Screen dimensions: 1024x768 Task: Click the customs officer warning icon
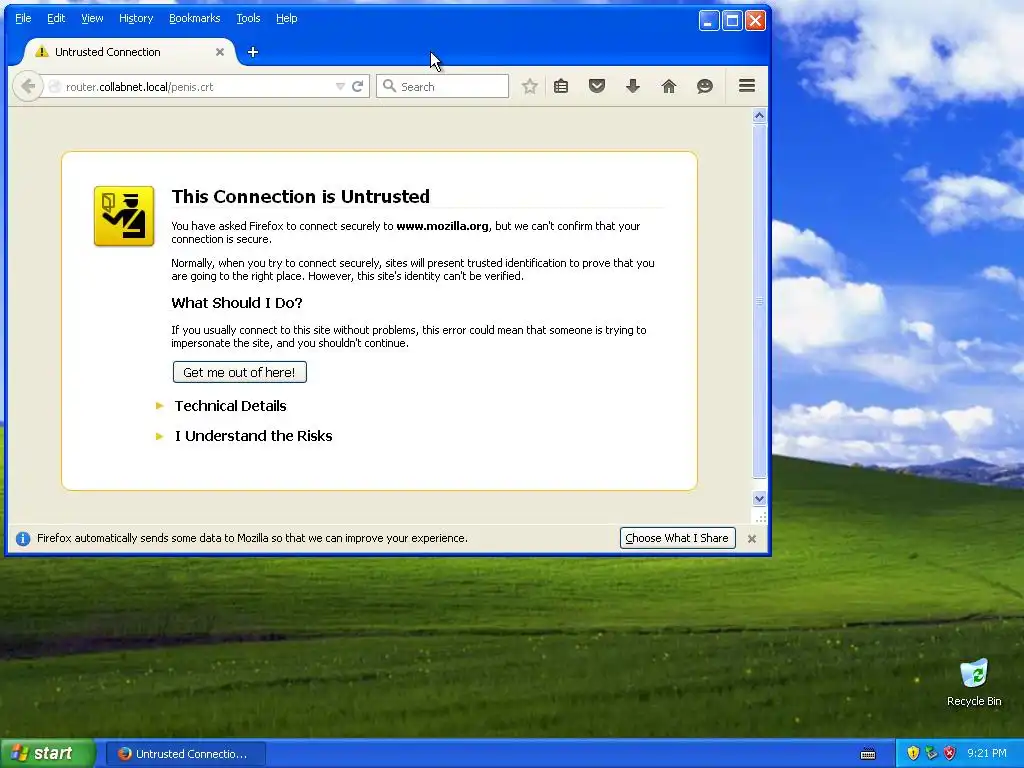click(x=124, y=216)
